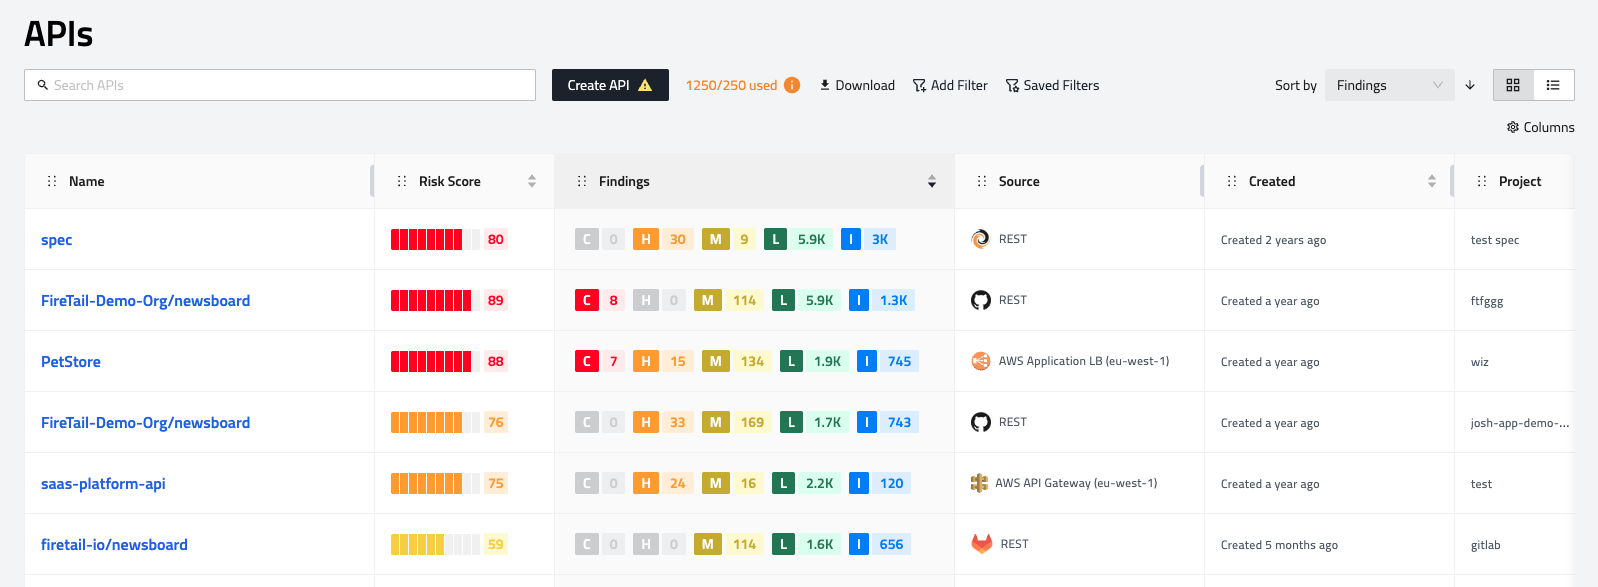
Task: Click the AWS API Gateway source icon
Action: coord(980,483)
